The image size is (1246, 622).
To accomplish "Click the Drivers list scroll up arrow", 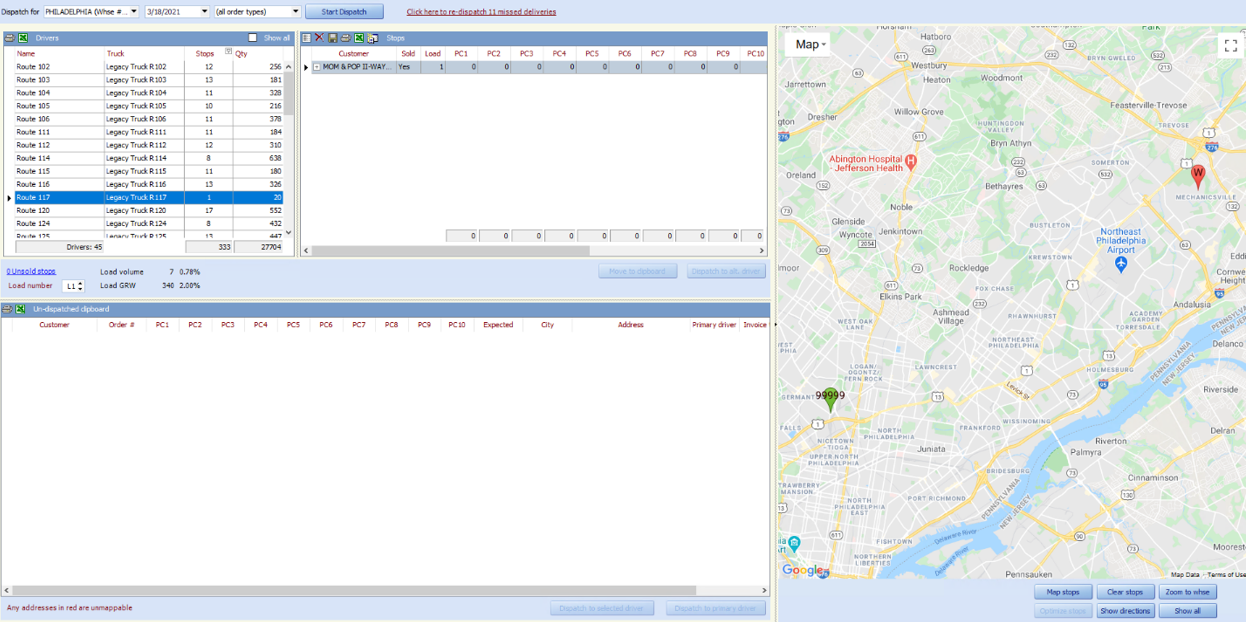I will (289, 66).
